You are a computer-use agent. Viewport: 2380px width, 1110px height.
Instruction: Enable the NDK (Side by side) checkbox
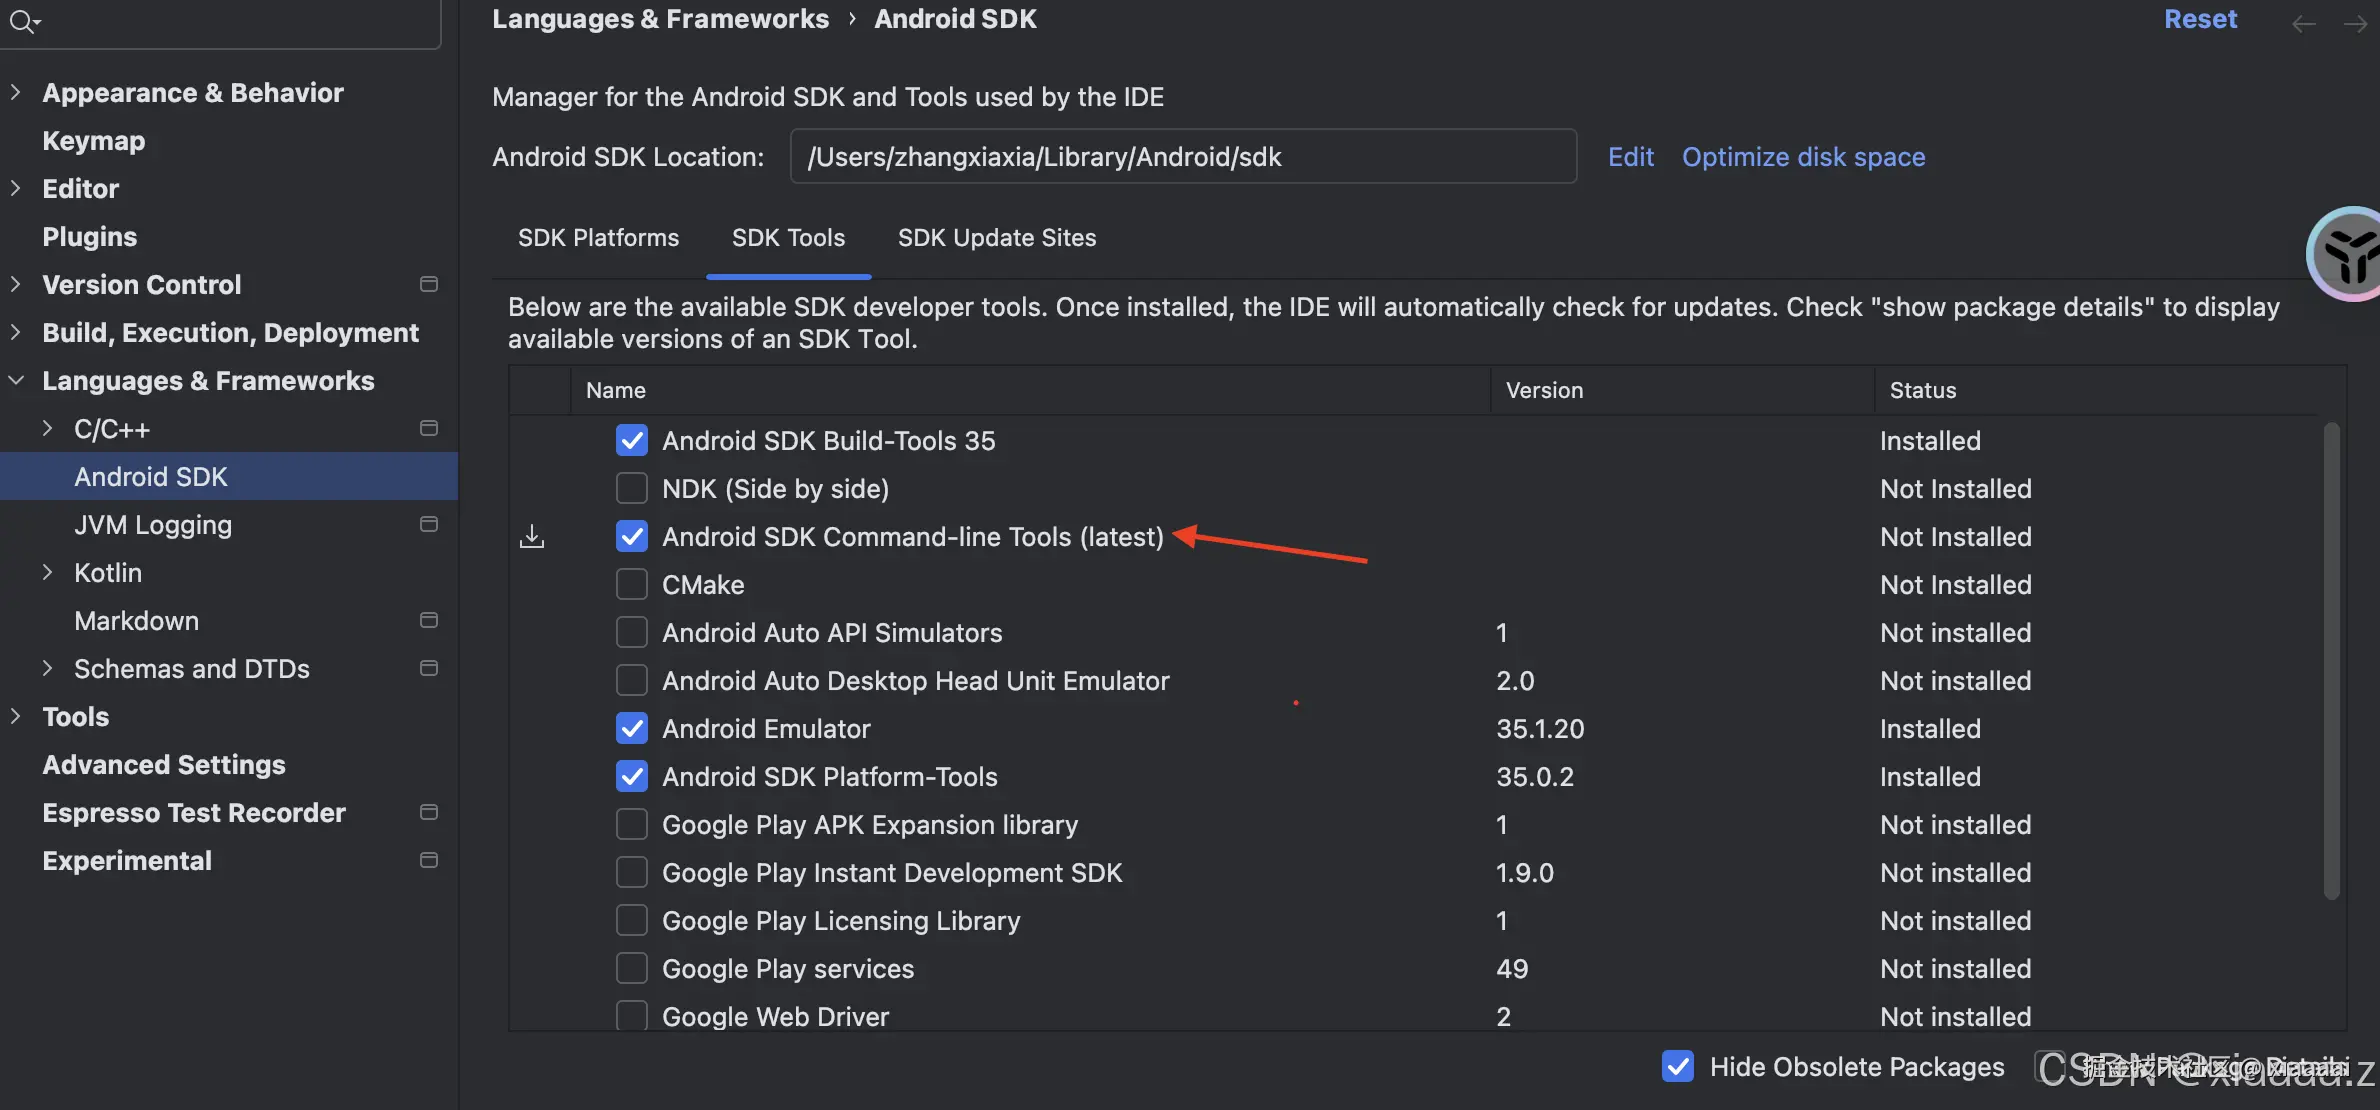tap(632, 489)
